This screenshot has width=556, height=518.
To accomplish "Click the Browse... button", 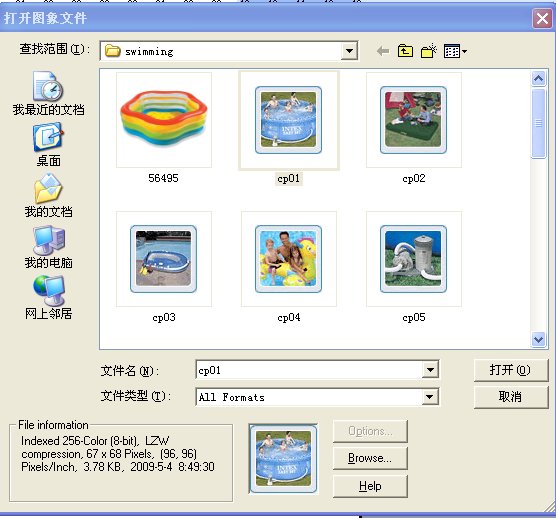I will click(x=370, y=458).
